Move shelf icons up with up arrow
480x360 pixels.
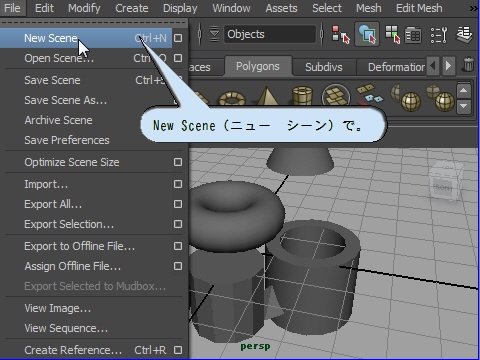[464, 91]
